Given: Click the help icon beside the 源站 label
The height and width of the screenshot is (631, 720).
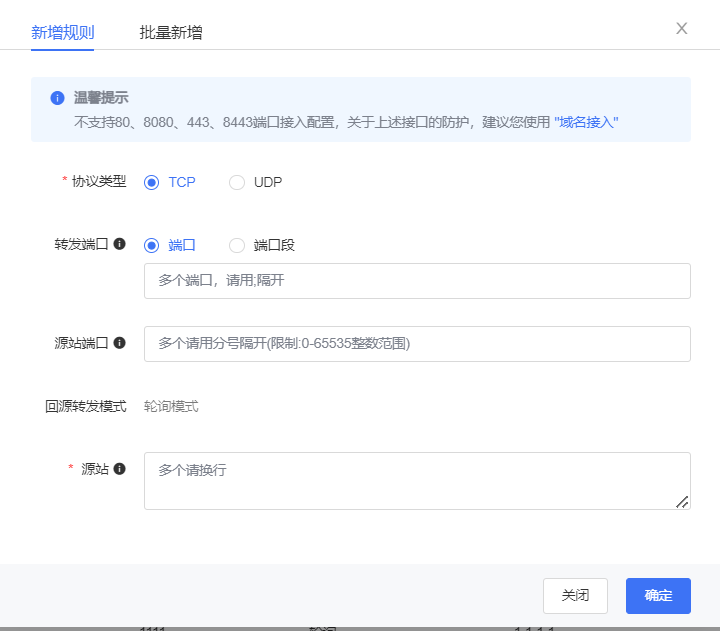Looking at the screenshot, I should tap(120, 469).
